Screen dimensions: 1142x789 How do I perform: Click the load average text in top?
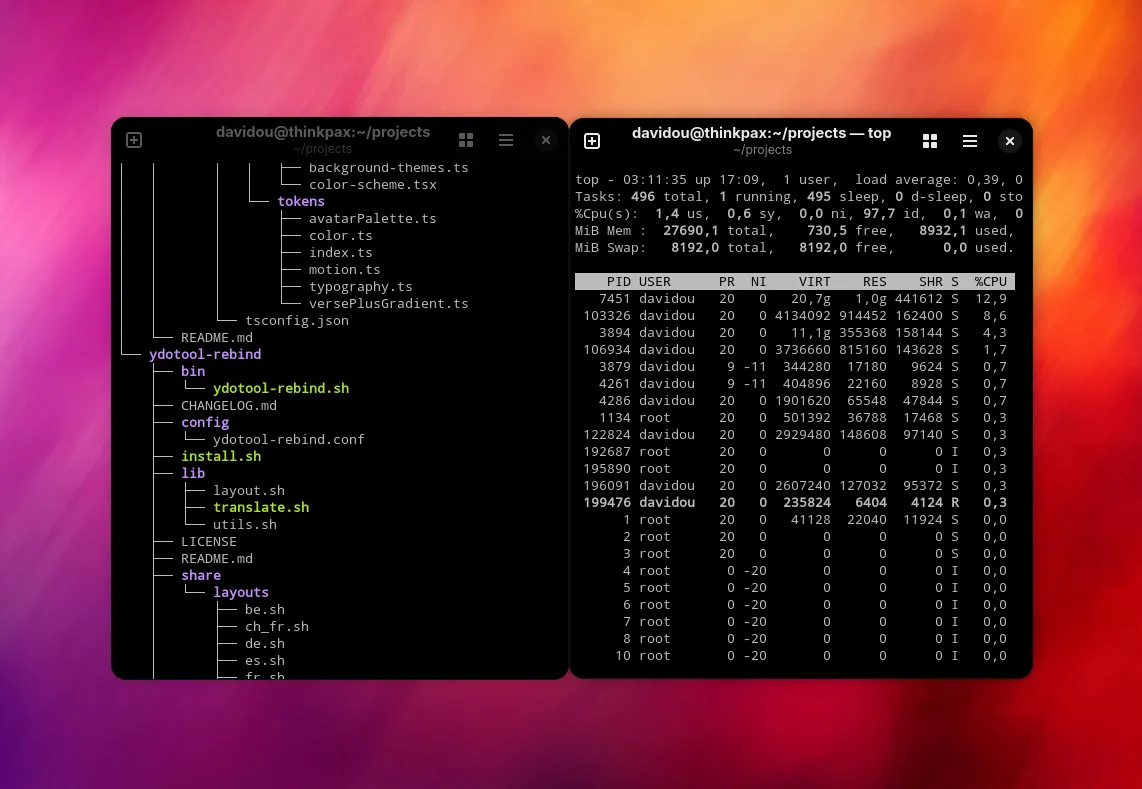click(x=938, y=179)
